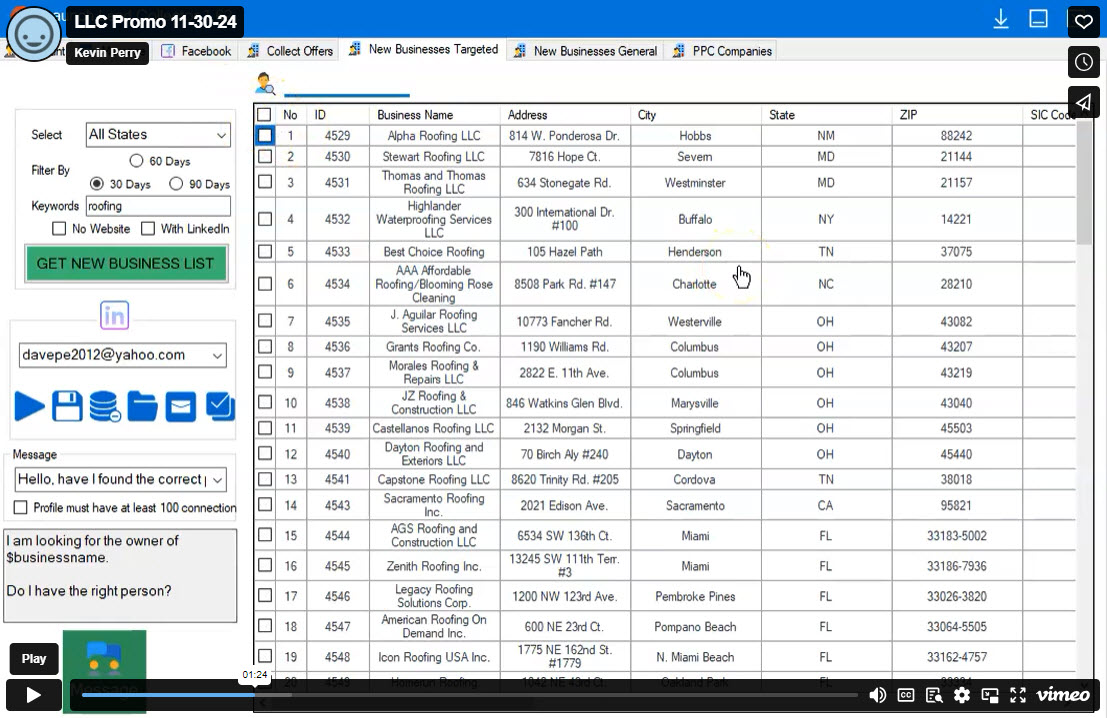The width and height of the screenshot is (1107, 718).
Task: Like the video with the heart icon
Action: pos(1084,21)
